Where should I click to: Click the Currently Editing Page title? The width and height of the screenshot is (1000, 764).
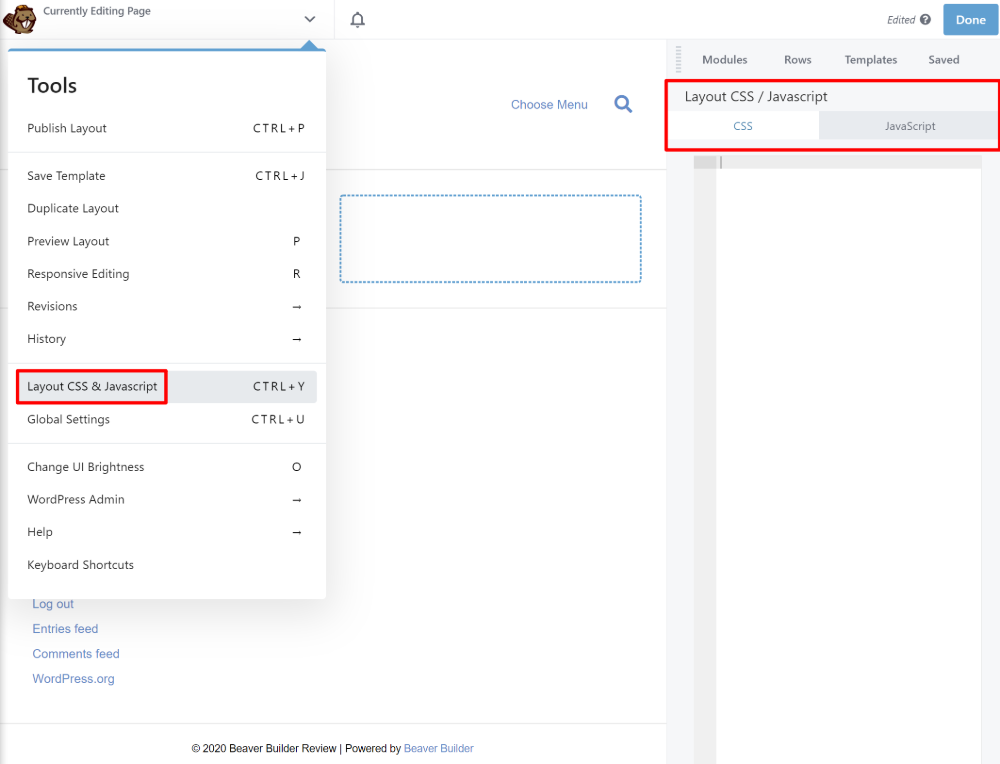pos(97,11)
